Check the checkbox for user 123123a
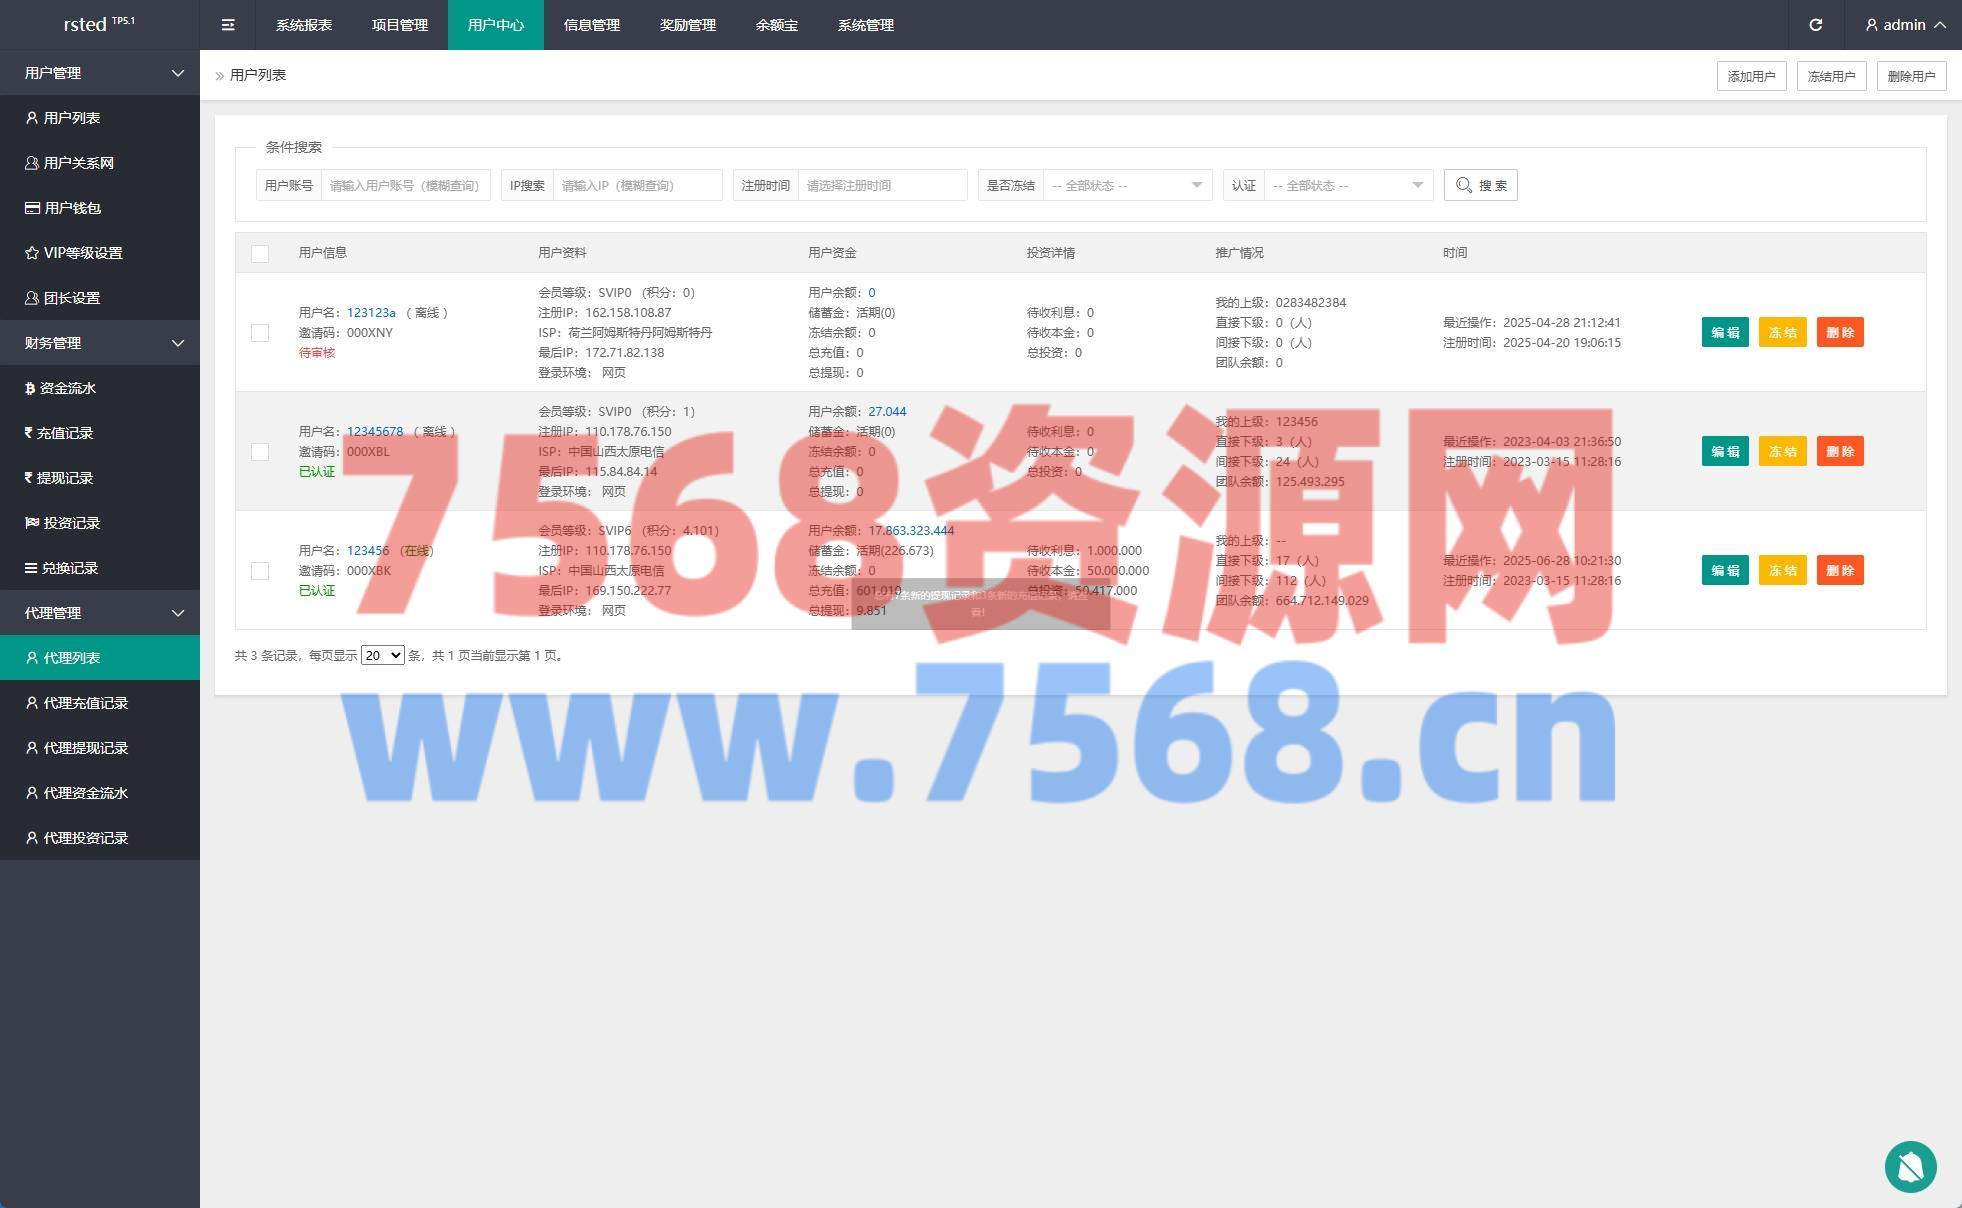Screen dimensions: 1962x1208 [260, 332]
